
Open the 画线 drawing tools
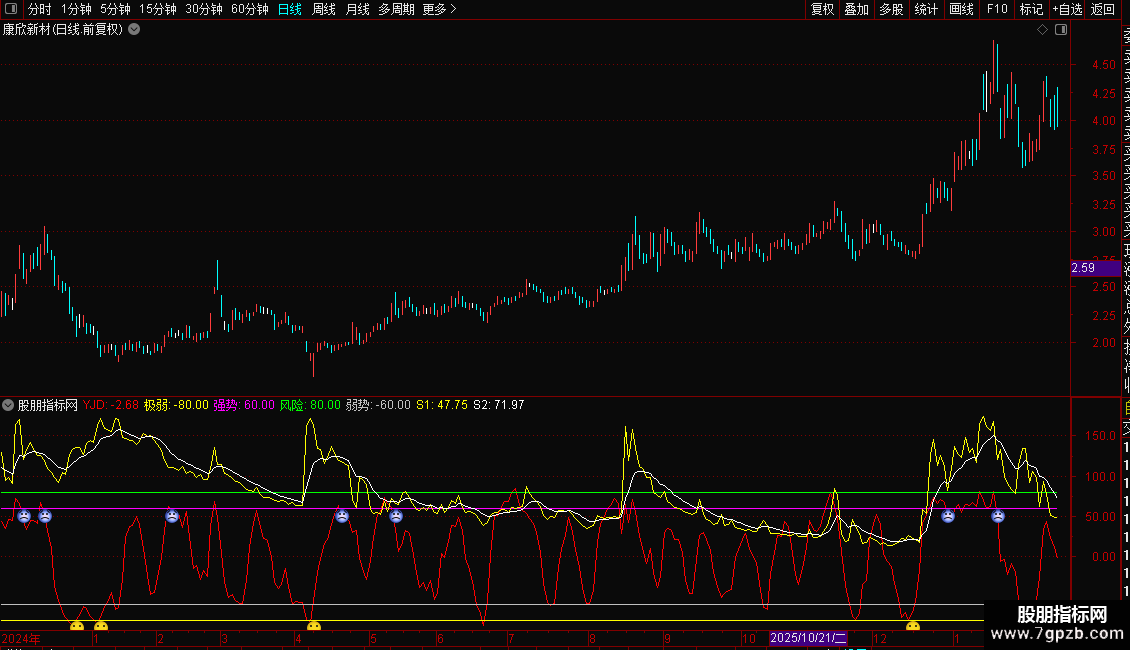[961, 9]
